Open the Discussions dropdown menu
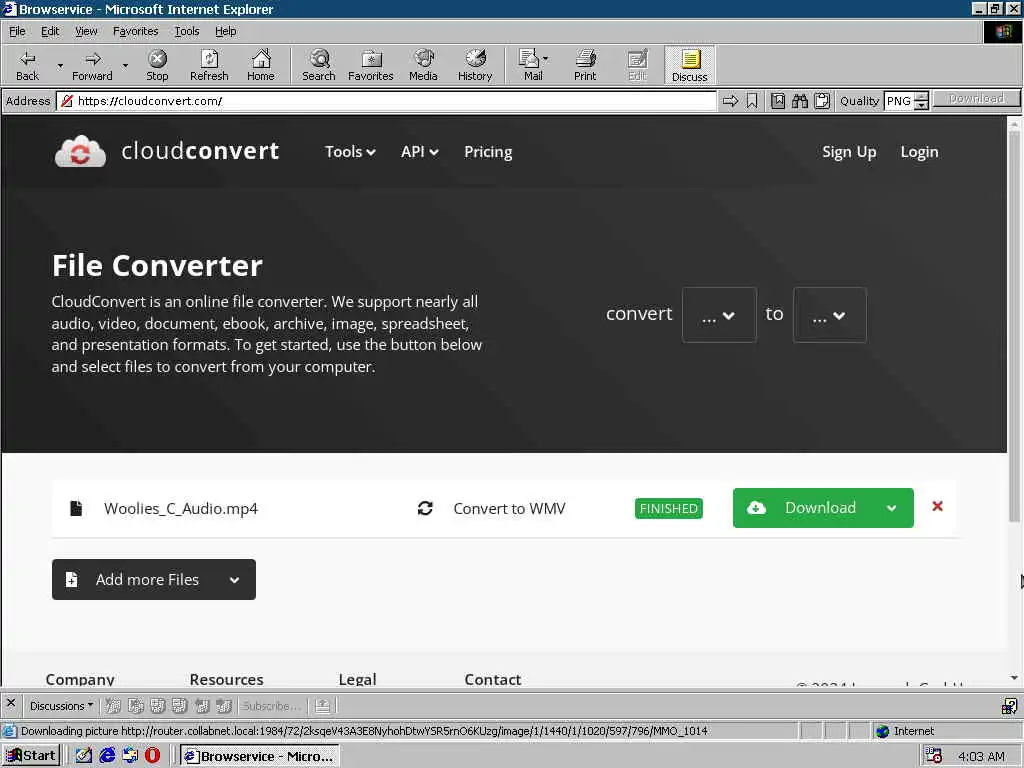1024x768 pixels. (x=61, y=705)
